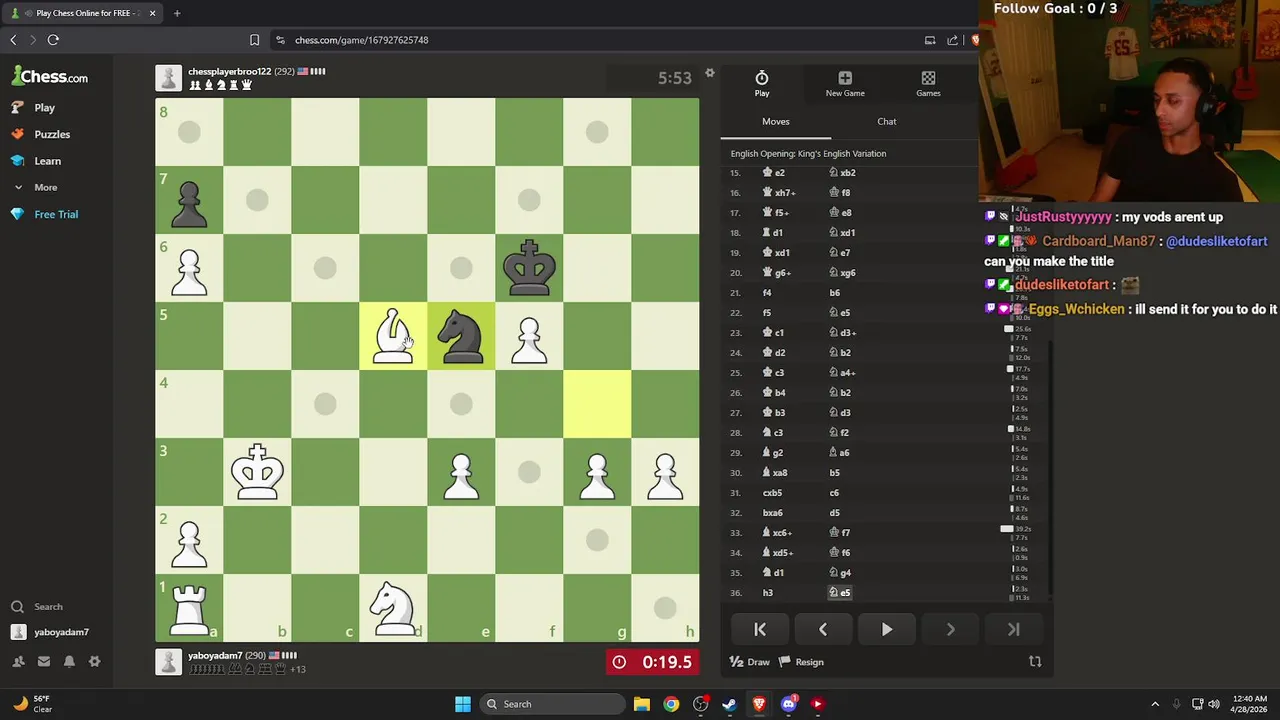Select move 36 black e5 in move list
Image resolution: width=1280 pixels, height=720 pixels.
point(840,593)
